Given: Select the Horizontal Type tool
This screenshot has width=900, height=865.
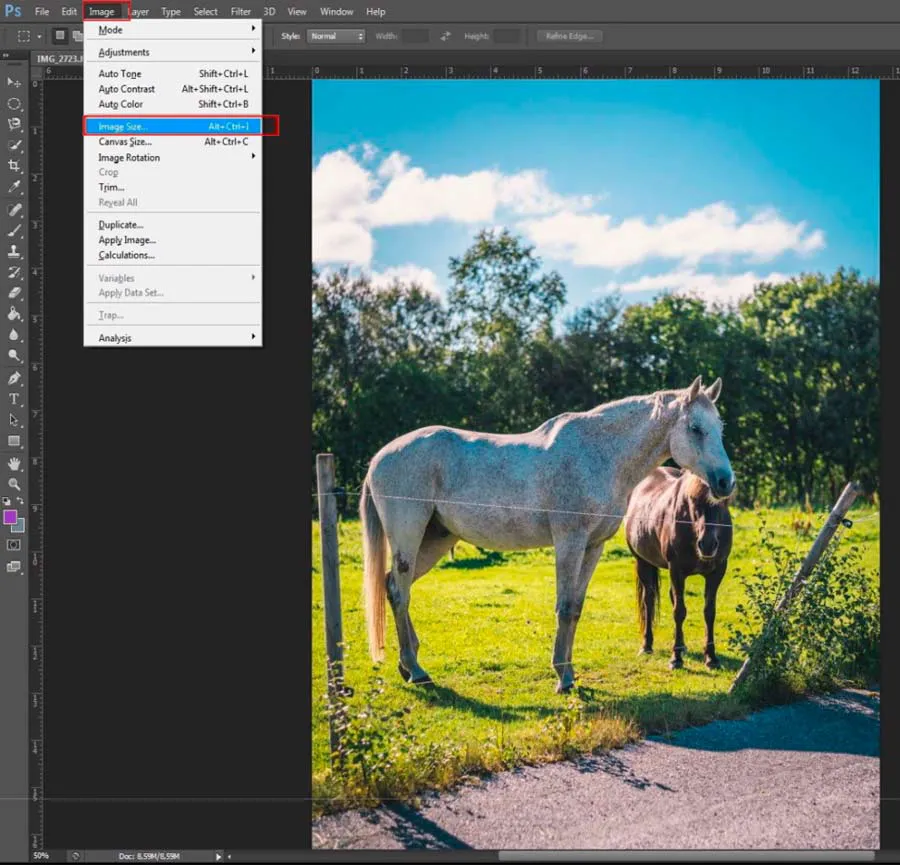Looking at the screenshot, I should click(14, 399).
